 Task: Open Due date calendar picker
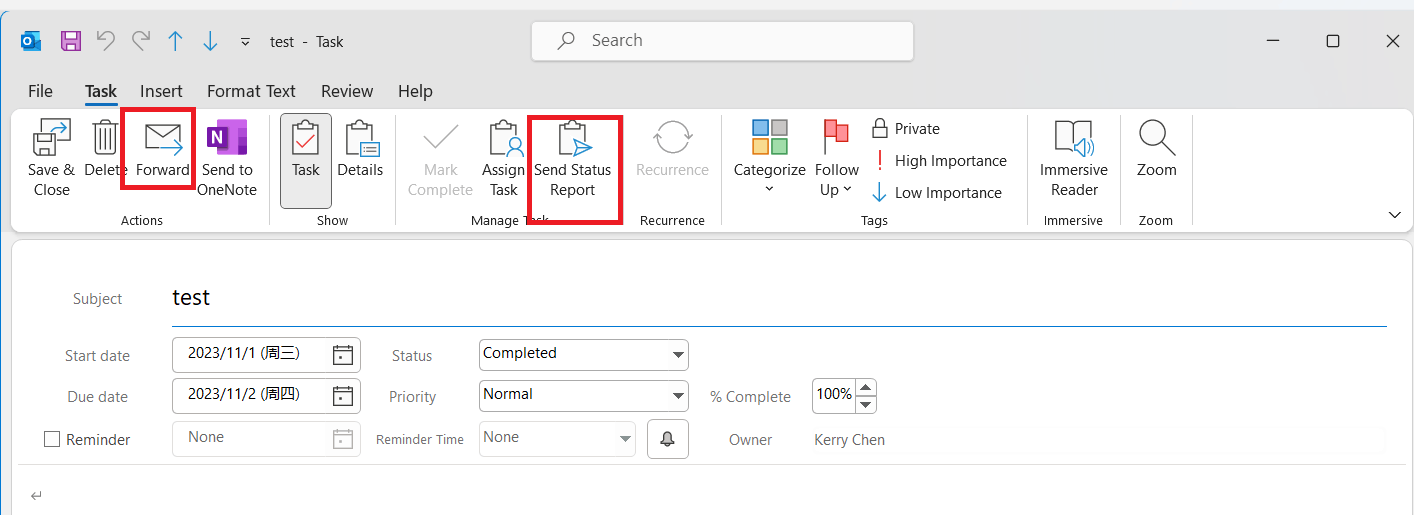click(343, 395)
